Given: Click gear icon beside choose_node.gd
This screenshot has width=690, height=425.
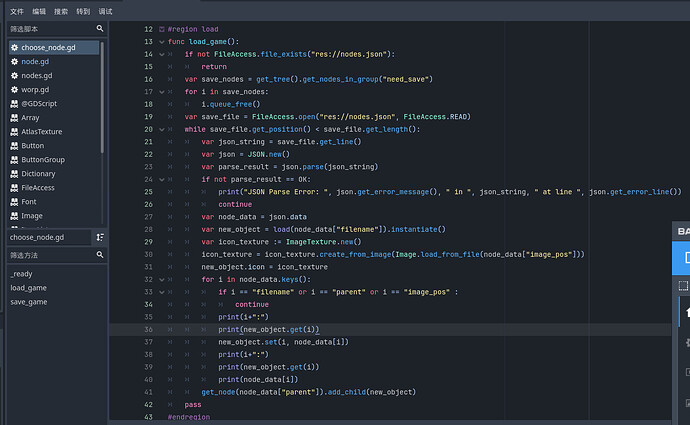Looking at the screenshot, I should pyautogui.click(x=15, y=48).
